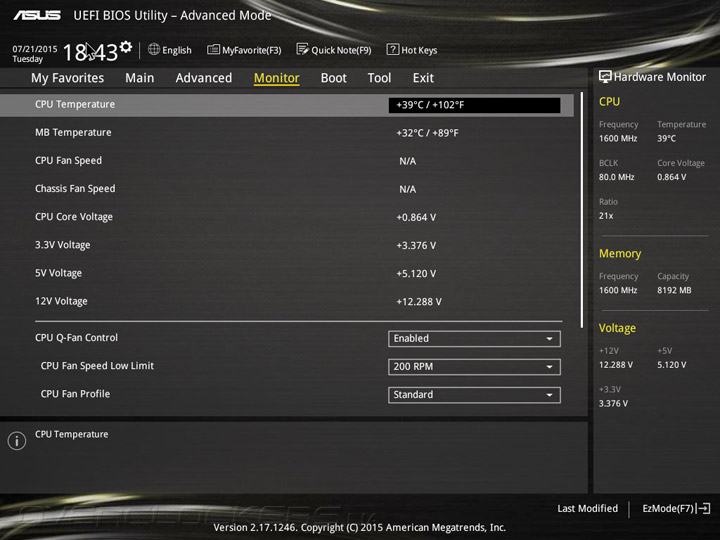Go to the Boot tab
The width and height of the screenshot is (720, 540).
click(333, 78)
